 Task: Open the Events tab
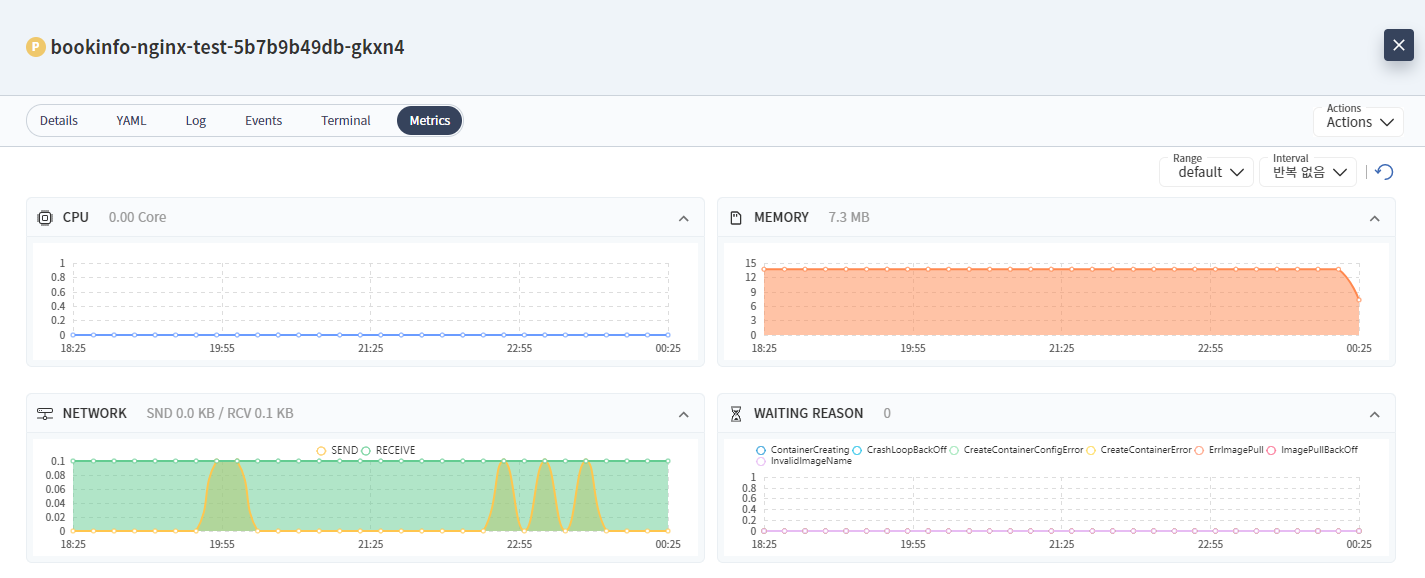coord(264,120)
